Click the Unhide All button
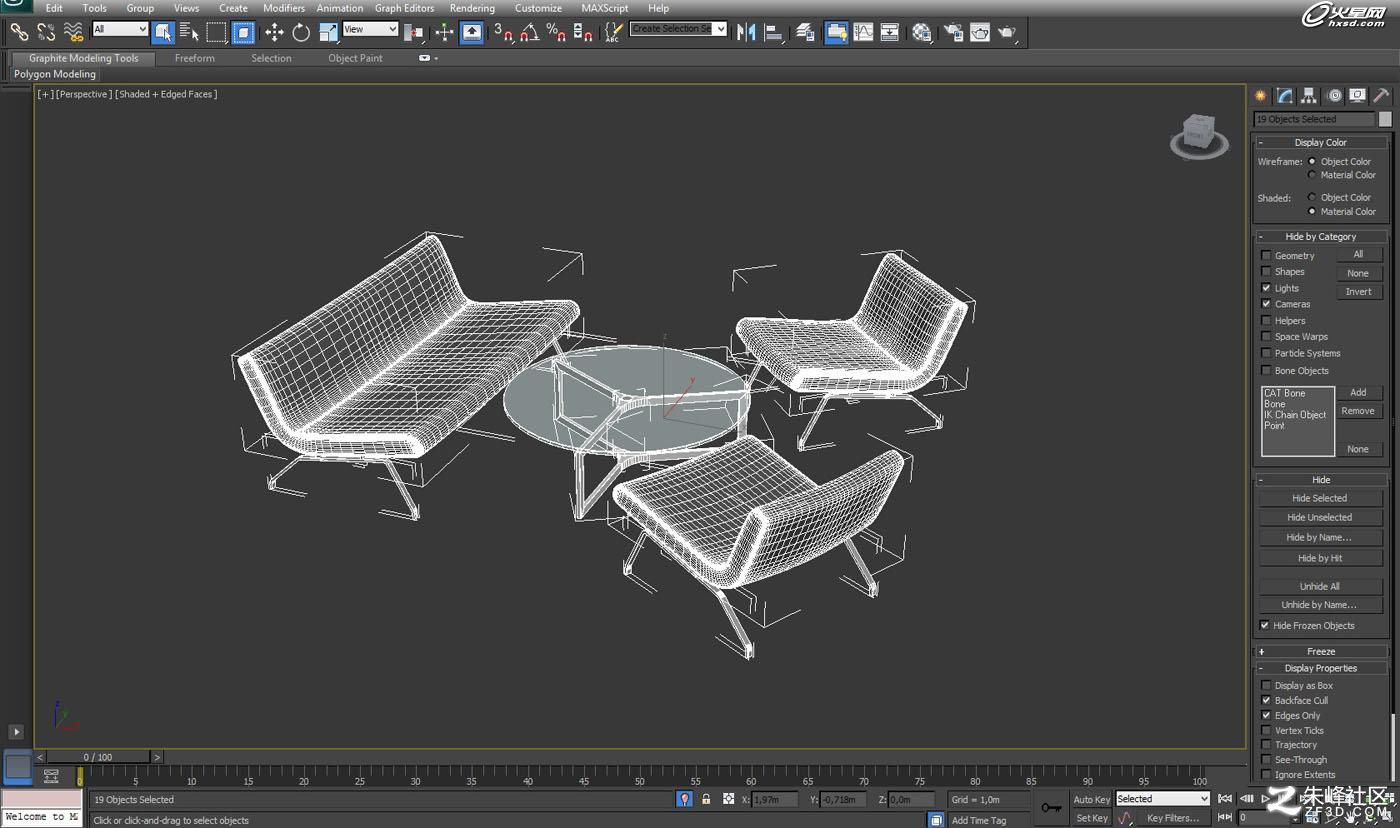 (x=1320, y=586)
